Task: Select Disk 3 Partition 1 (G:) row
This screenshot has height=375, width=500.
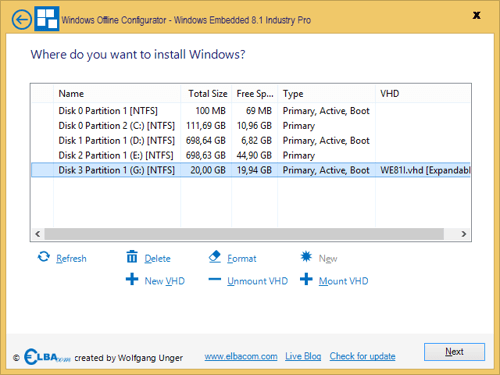Action: point(251,170)
